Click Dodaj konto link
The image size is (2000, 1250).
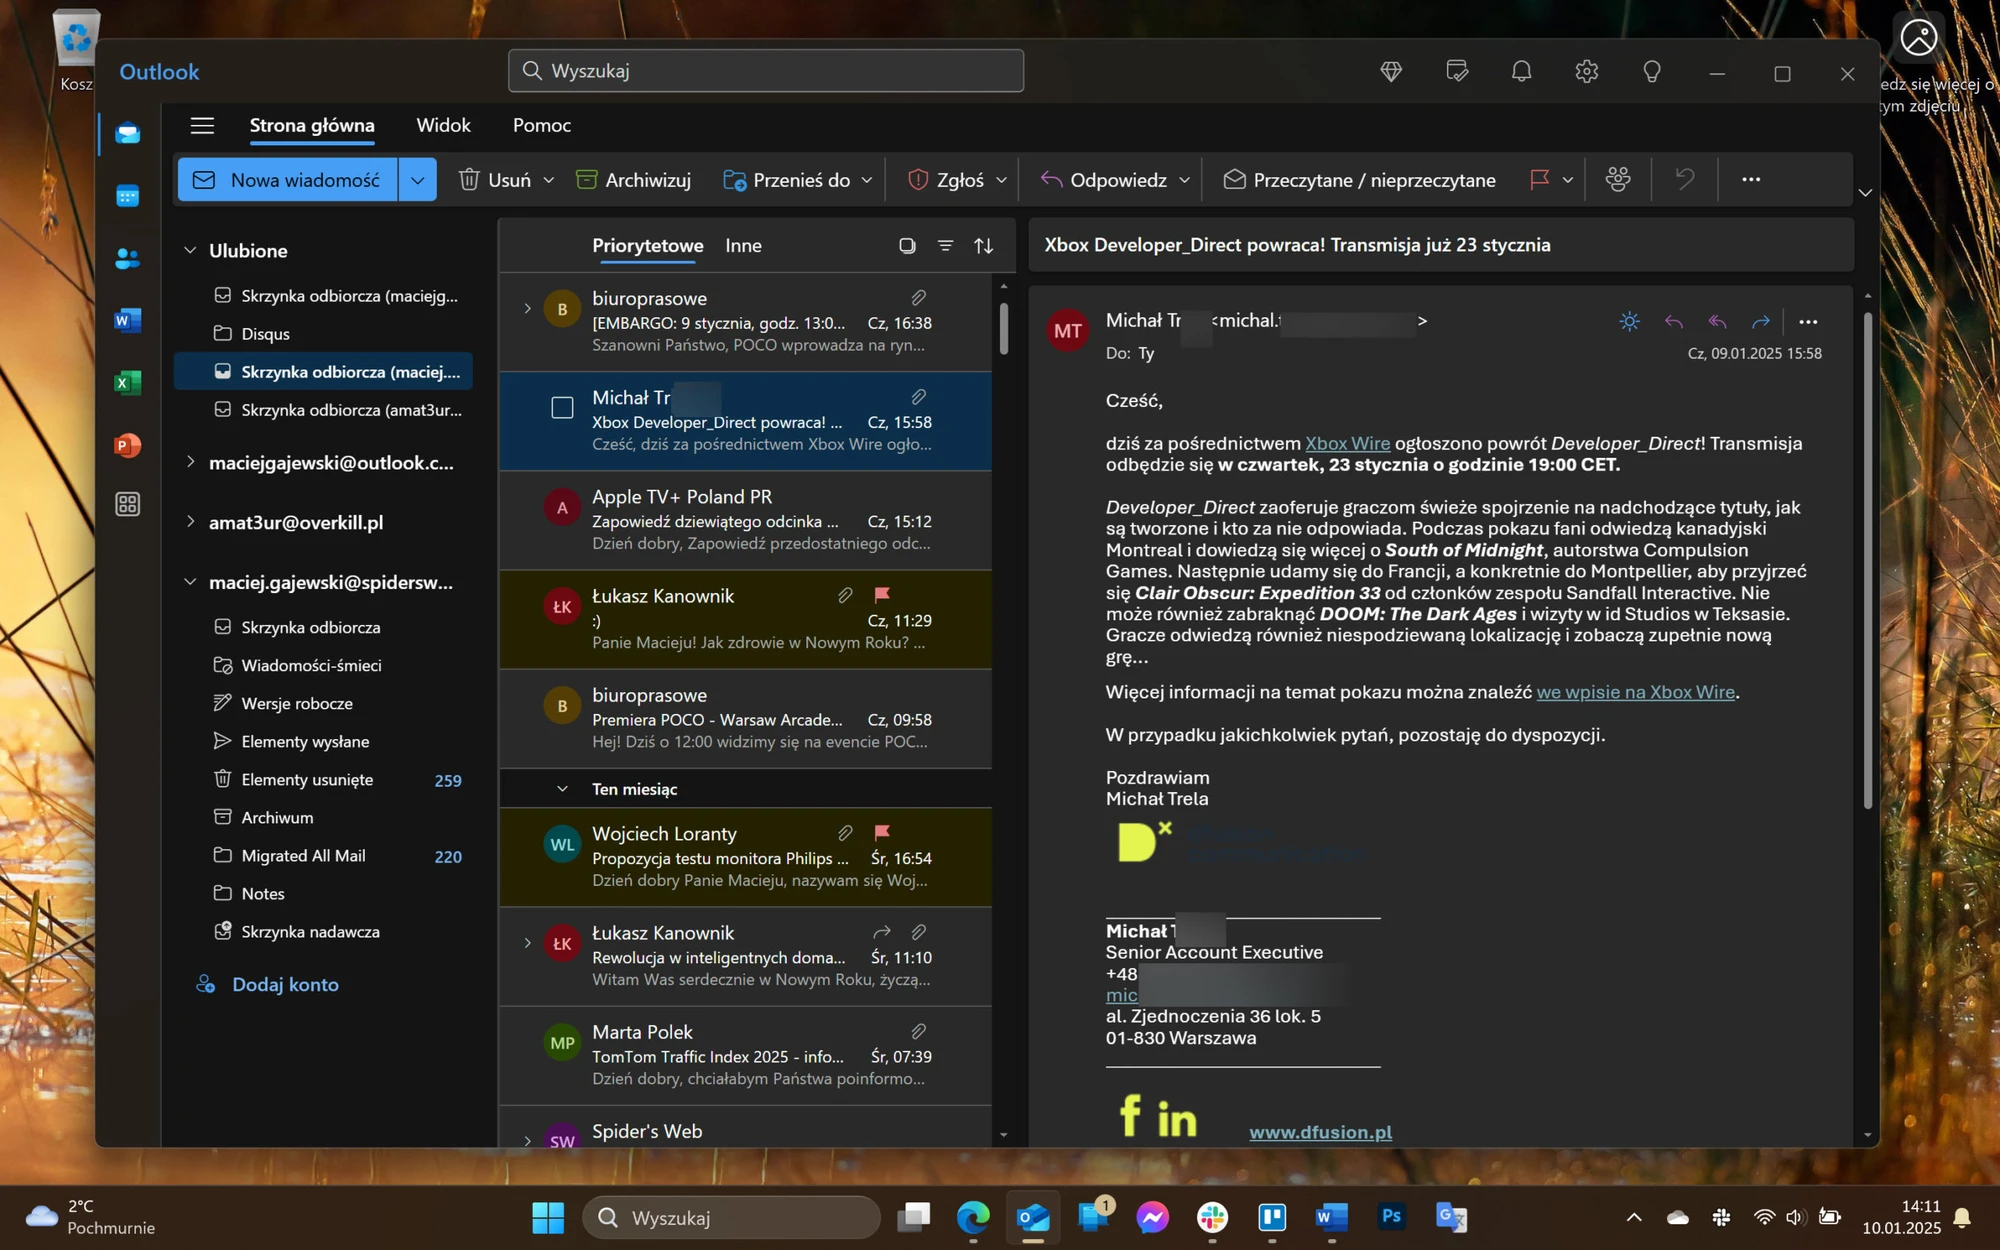coord(285,984)
